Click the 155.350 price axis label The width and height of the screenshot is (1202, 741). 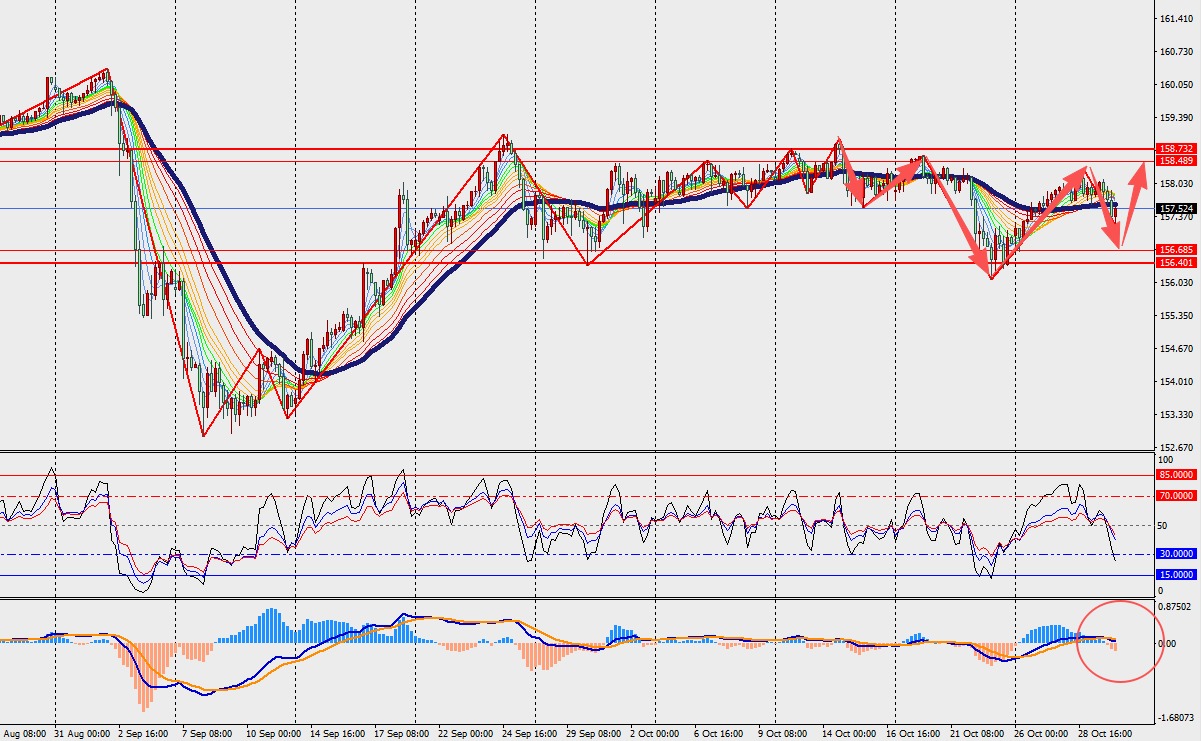point(1175,316)
